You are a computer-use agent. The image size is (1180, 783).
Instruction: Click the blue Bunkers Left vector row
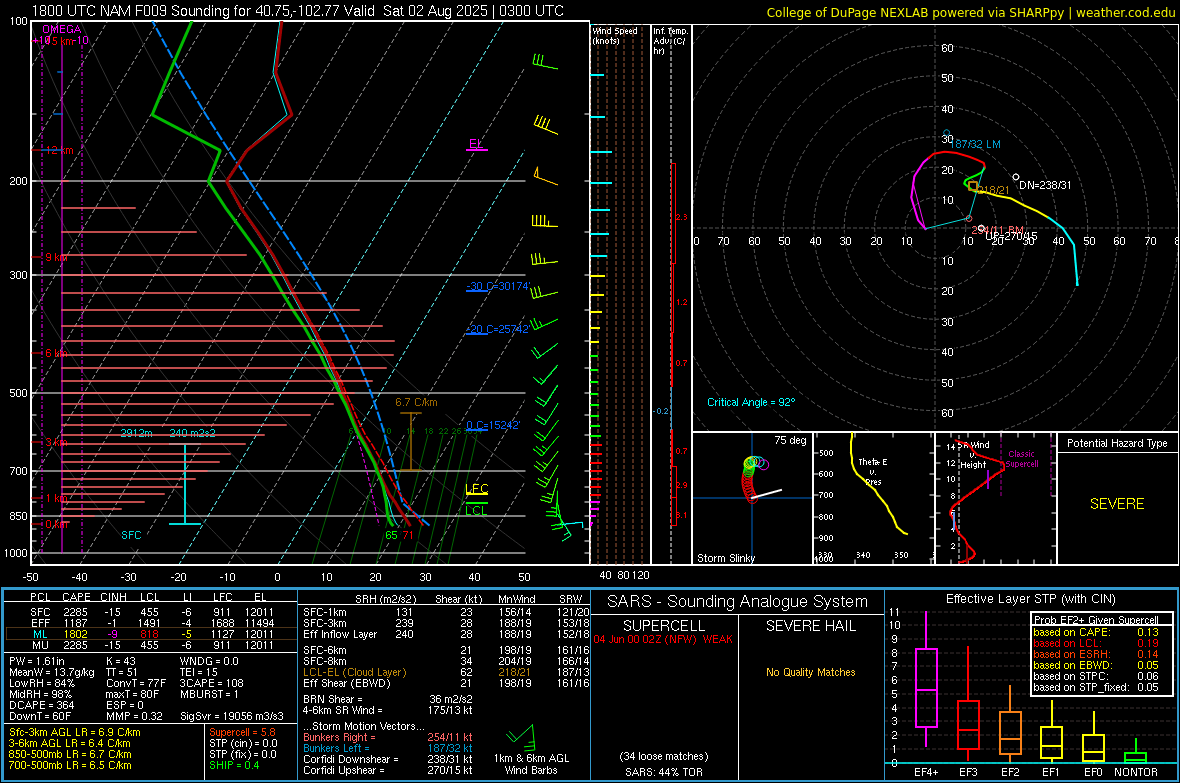tap(388, 748)
